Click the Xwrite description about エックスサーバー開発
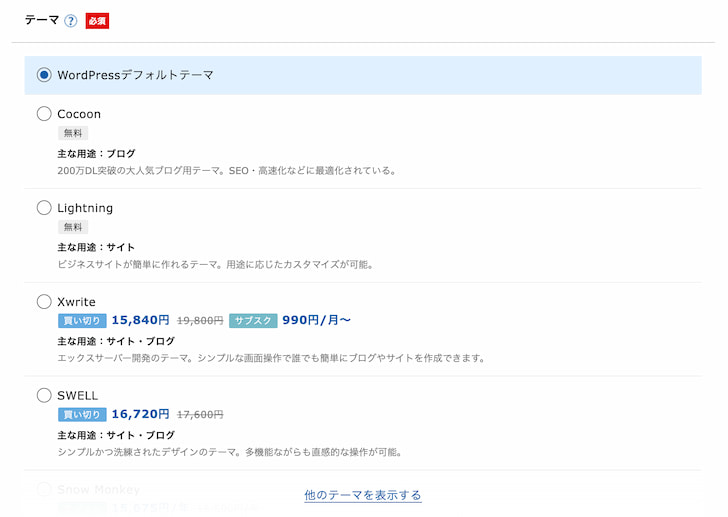728x517 pixels. click(x=272, y=358)
